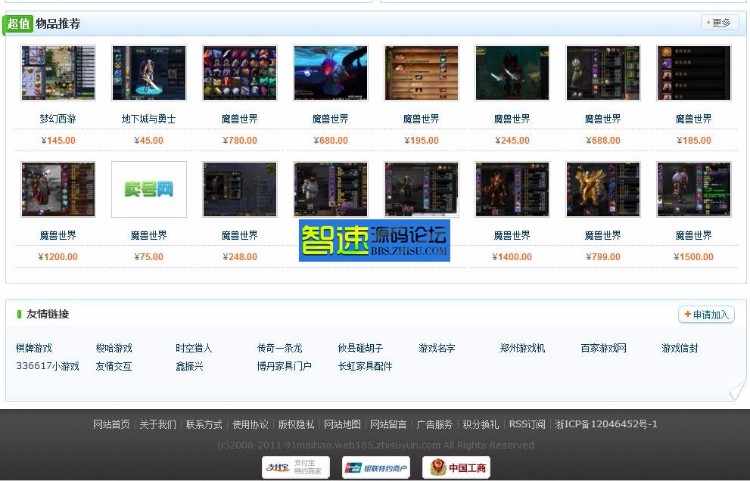Open the 郑州游戏机 friend link
The image size is (750, 481).
coord(522,348)
